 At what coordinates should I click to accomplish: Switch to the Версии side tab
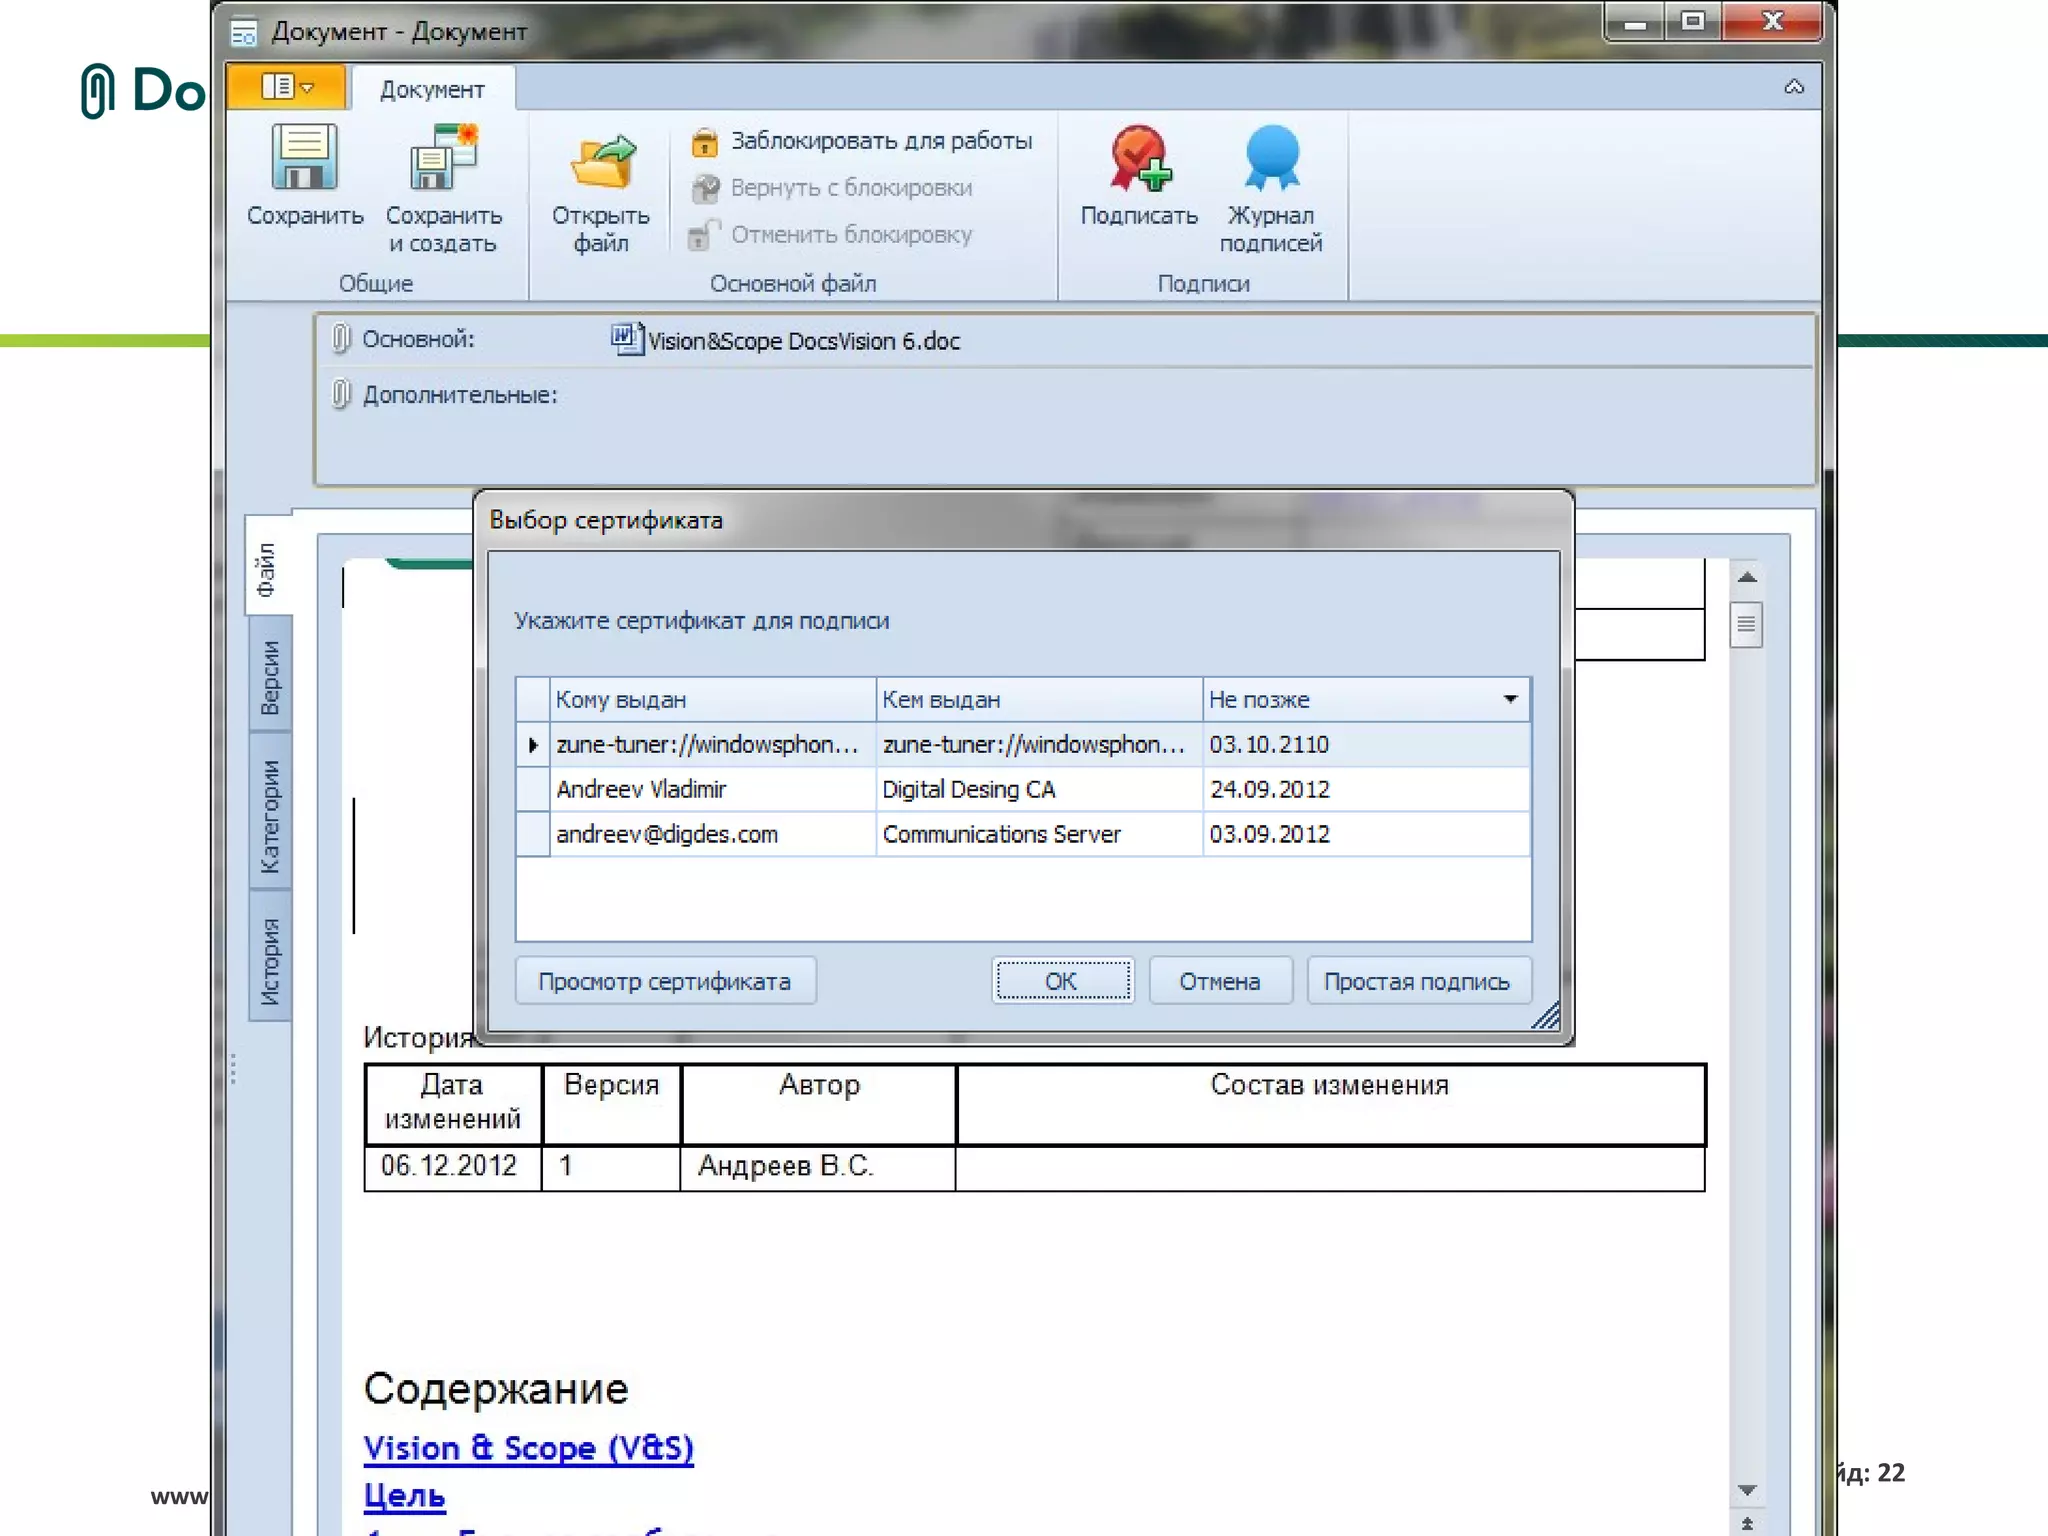point(270,677)
